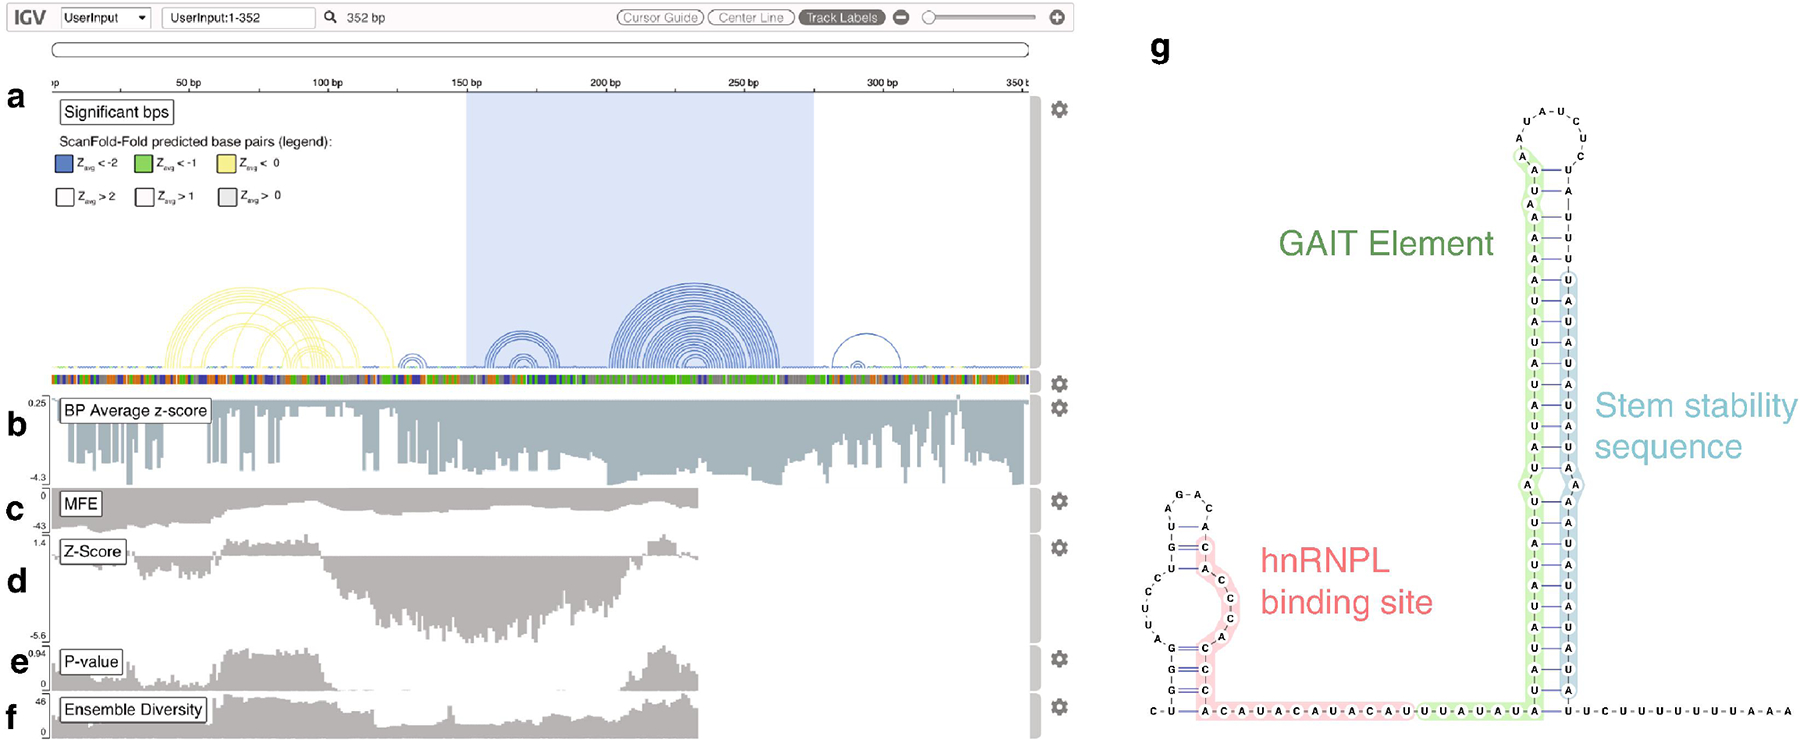
Task: Click the GAIT Element label
Action: pyautogui.click(x=1386, y=243)
